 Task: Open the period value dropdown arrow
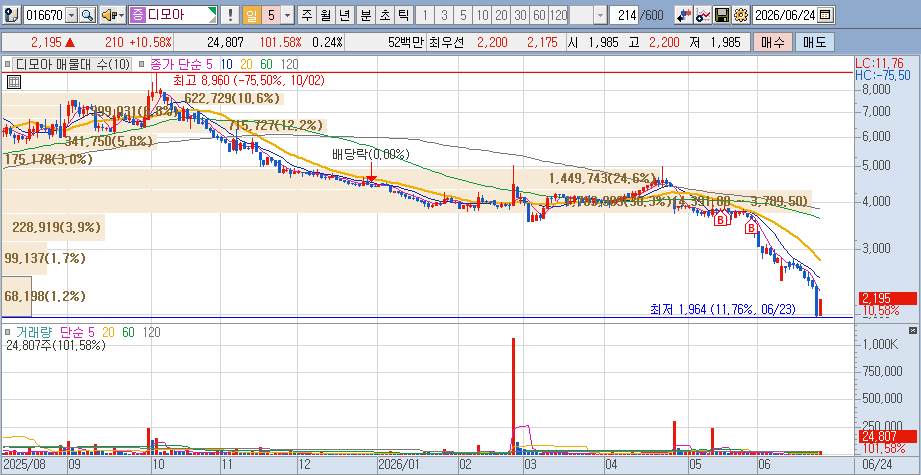click(x=287, y=15)
